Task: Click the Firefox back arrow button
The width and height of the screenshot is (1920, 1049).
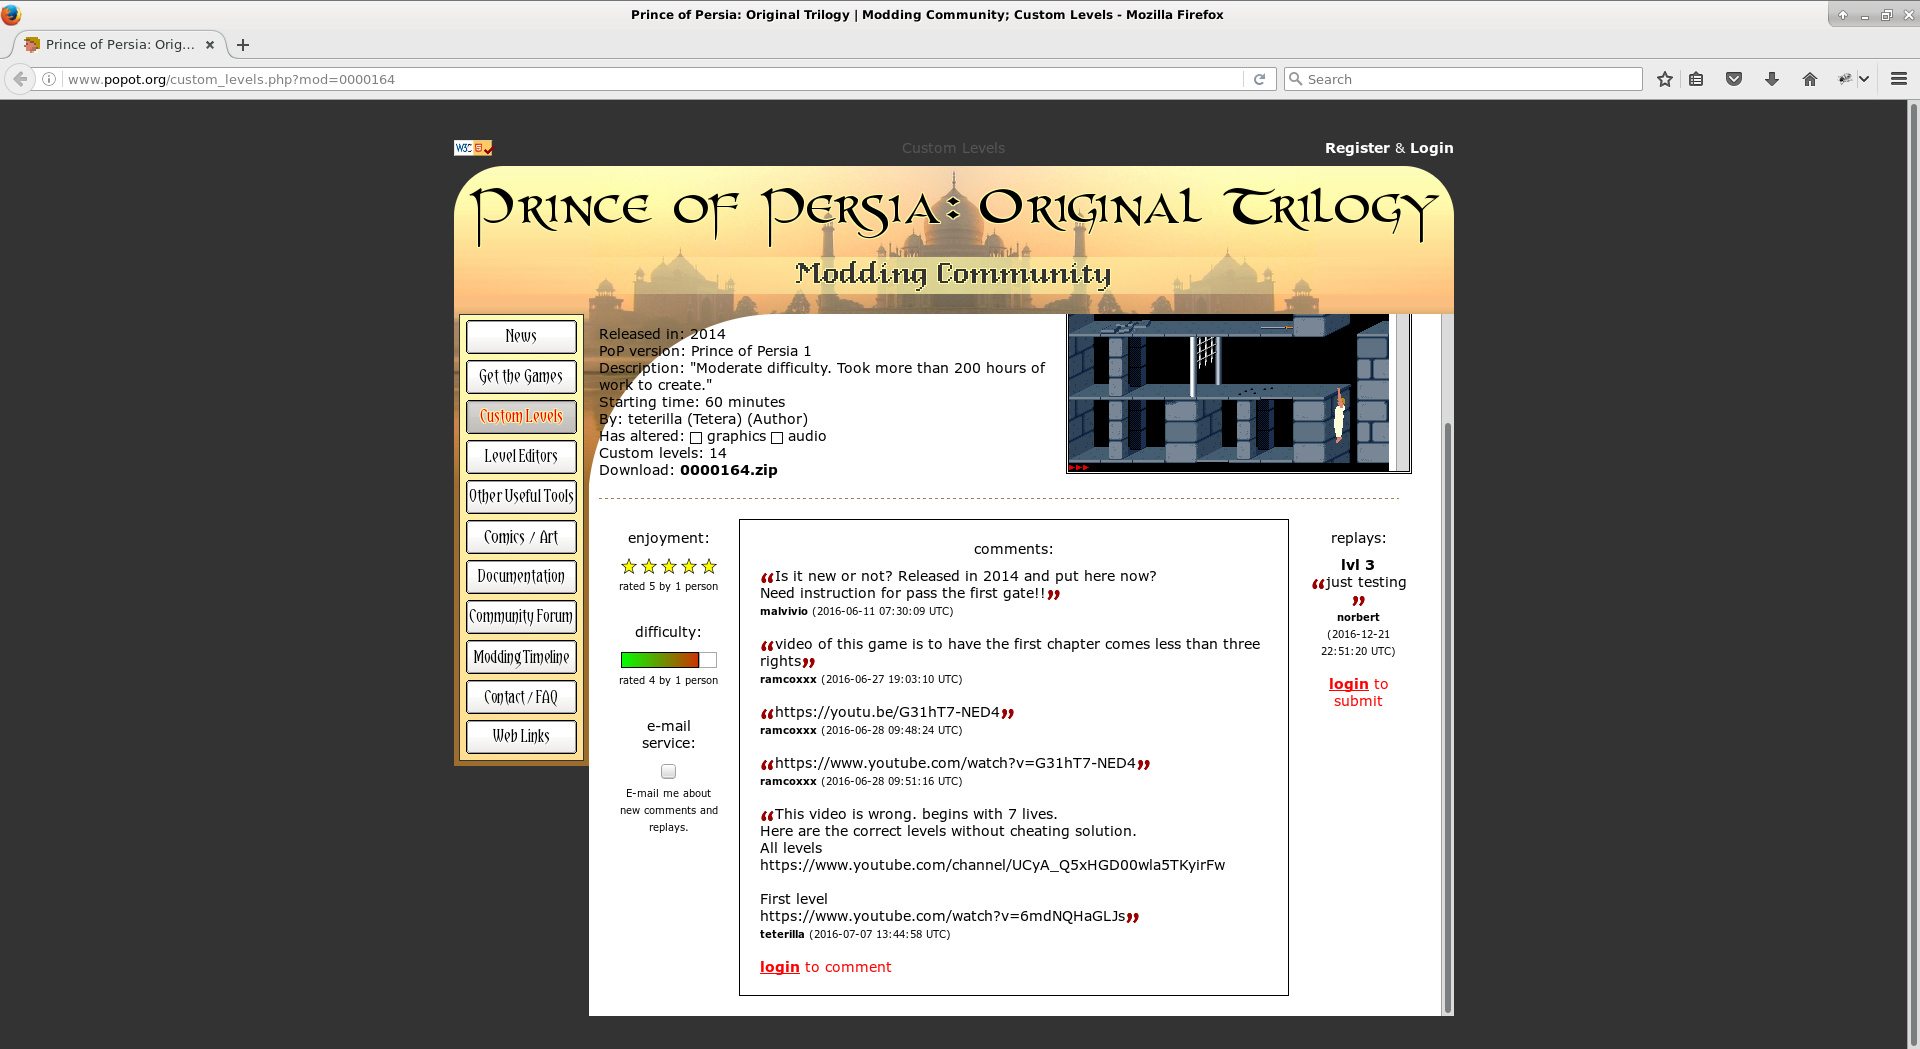Action: coord(20,79)
